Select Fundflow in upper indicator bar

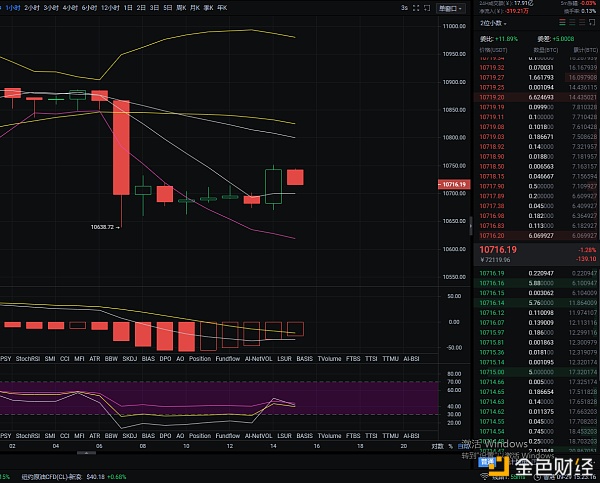pos(228,359)
